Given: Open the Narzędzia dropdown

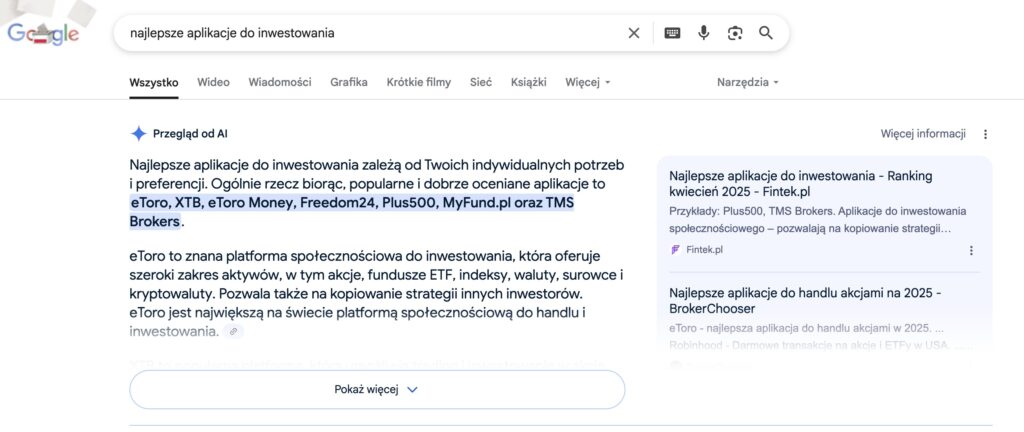Looking at the screenshot, I should tap(748, 82).
